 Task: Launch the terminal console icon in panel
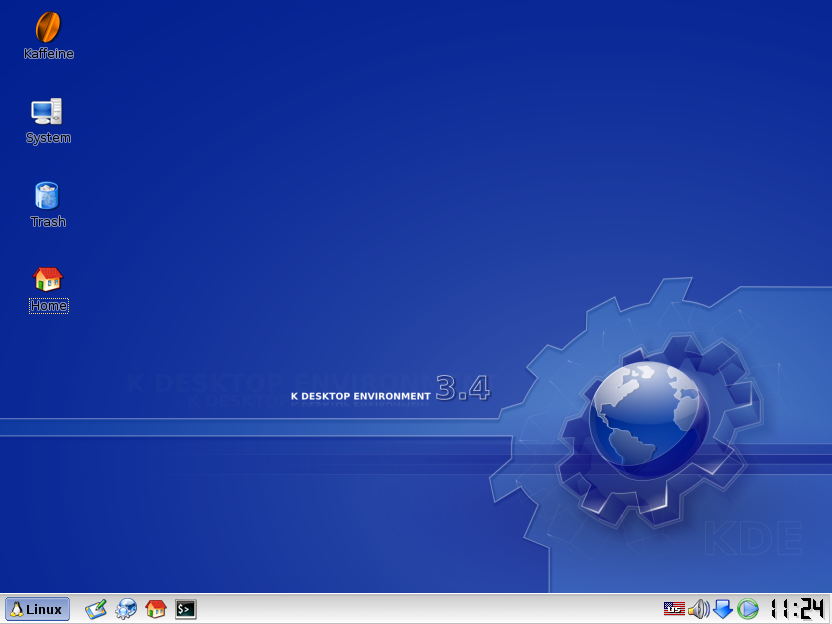pyautogui.click(x=186, y=609)
